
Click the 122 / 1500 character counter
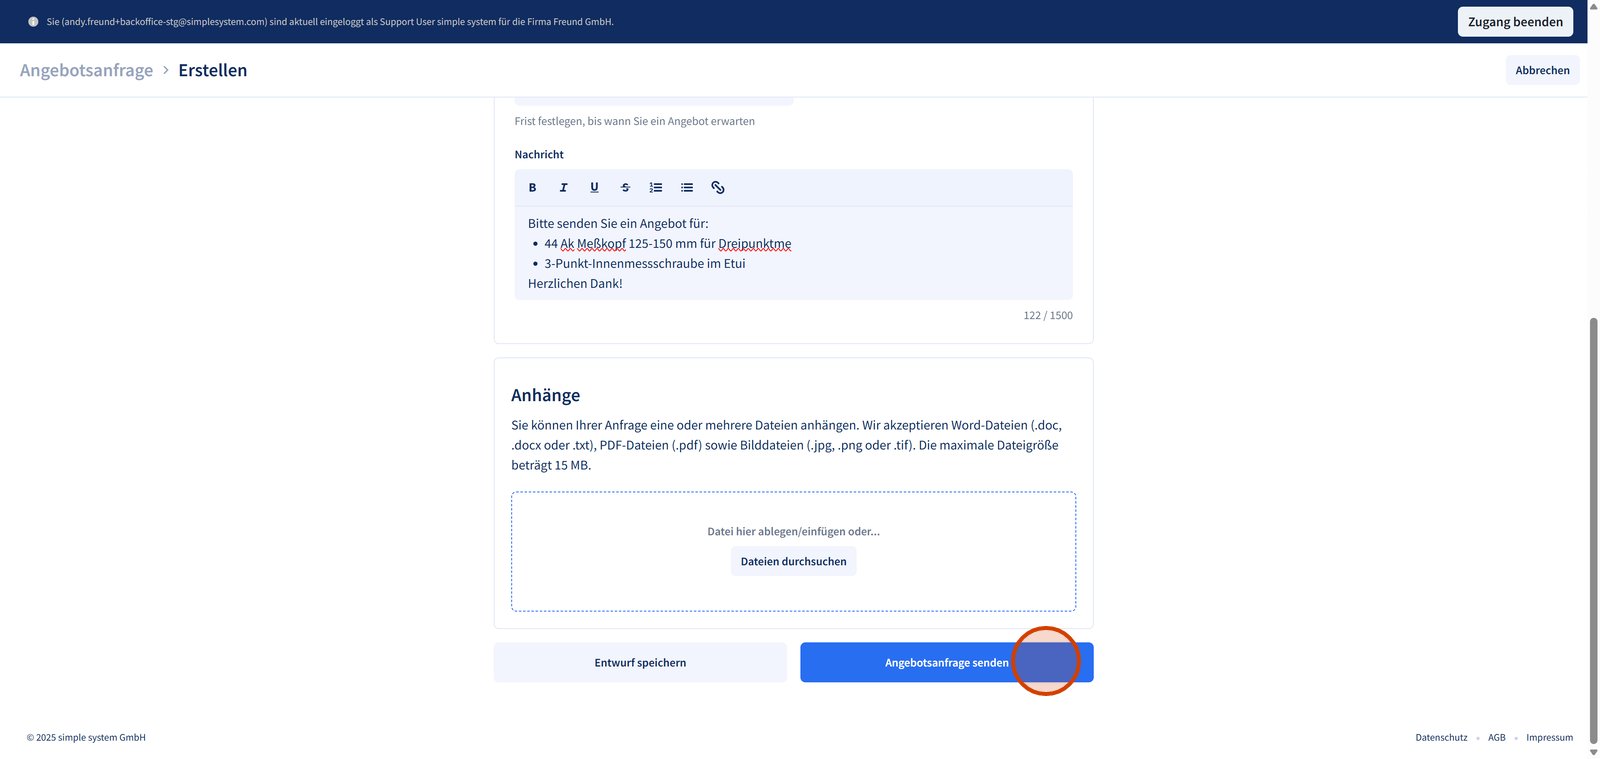click(1048, 316)
